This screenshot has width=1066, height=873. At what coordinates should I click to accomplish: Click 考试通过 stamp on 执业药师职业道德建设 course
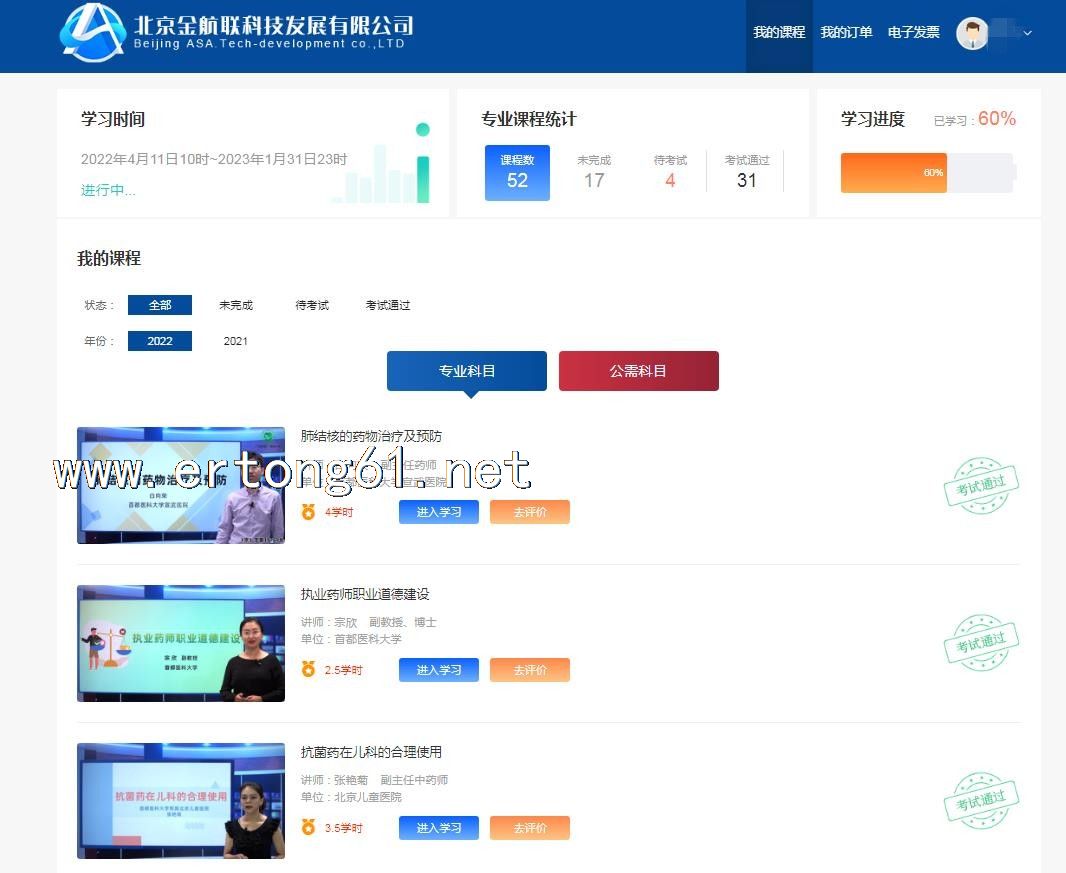[x=980, y=643]
